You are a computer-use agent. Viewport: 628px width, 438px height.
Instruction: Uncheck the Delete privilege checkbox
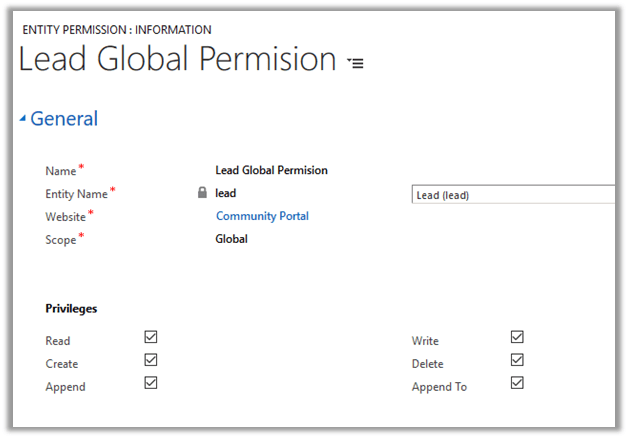[x=517, y=360]
